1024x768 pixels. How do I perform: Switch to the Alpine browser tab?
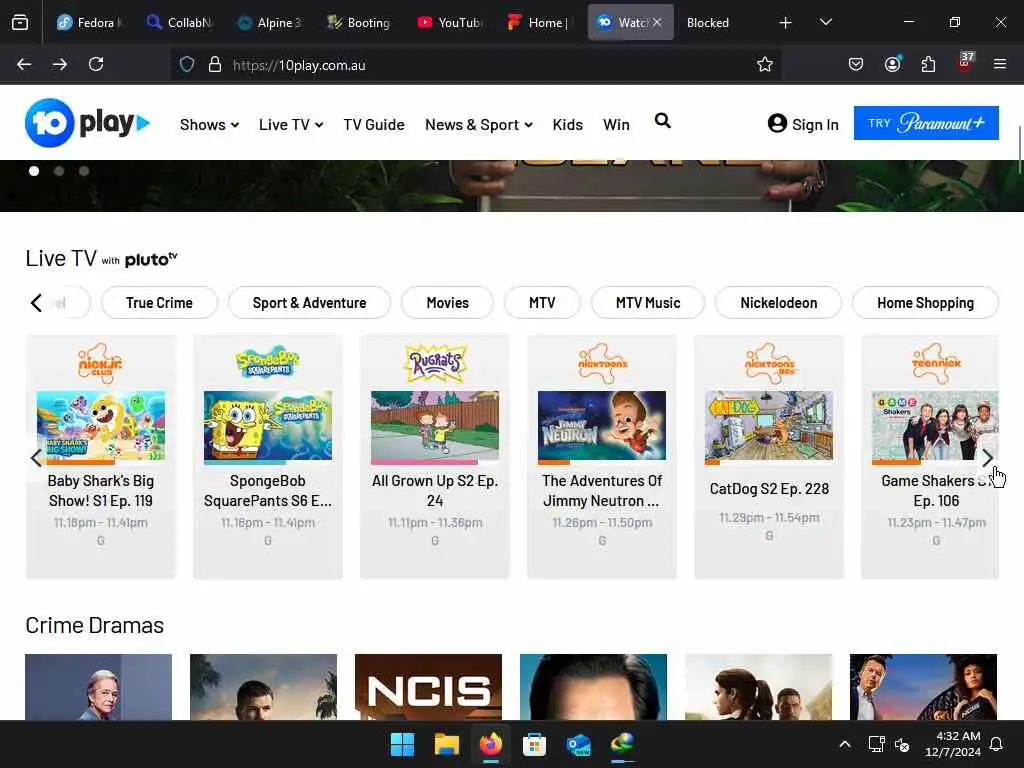[269, 23]
